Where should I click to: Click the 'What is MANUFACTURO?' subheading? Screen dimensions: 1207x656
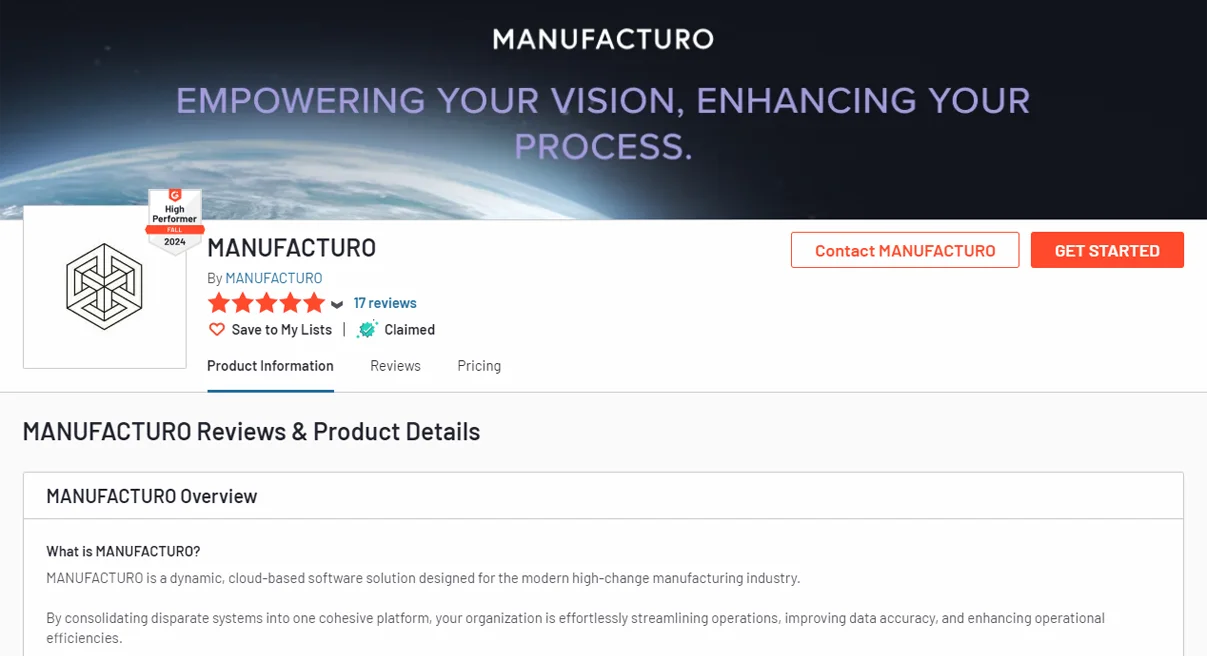123,552
